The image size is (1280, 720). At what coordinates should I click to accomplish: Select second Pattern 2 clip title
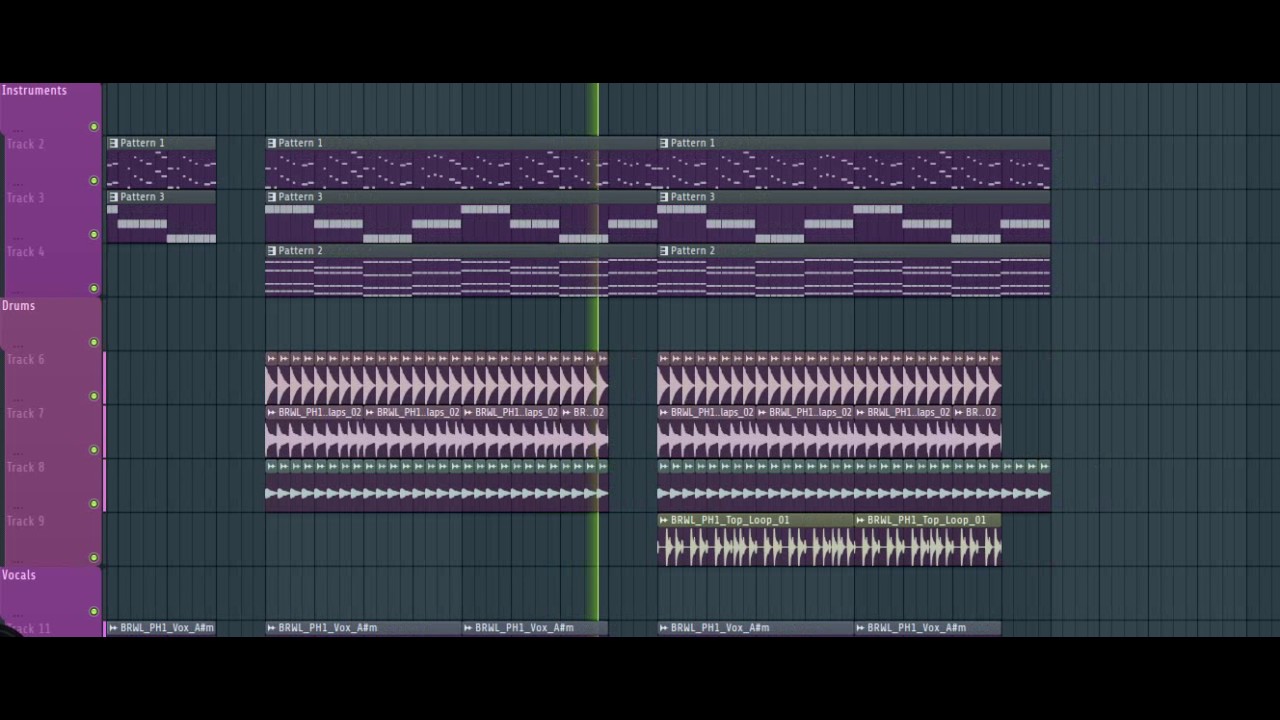tap(692, 251)
